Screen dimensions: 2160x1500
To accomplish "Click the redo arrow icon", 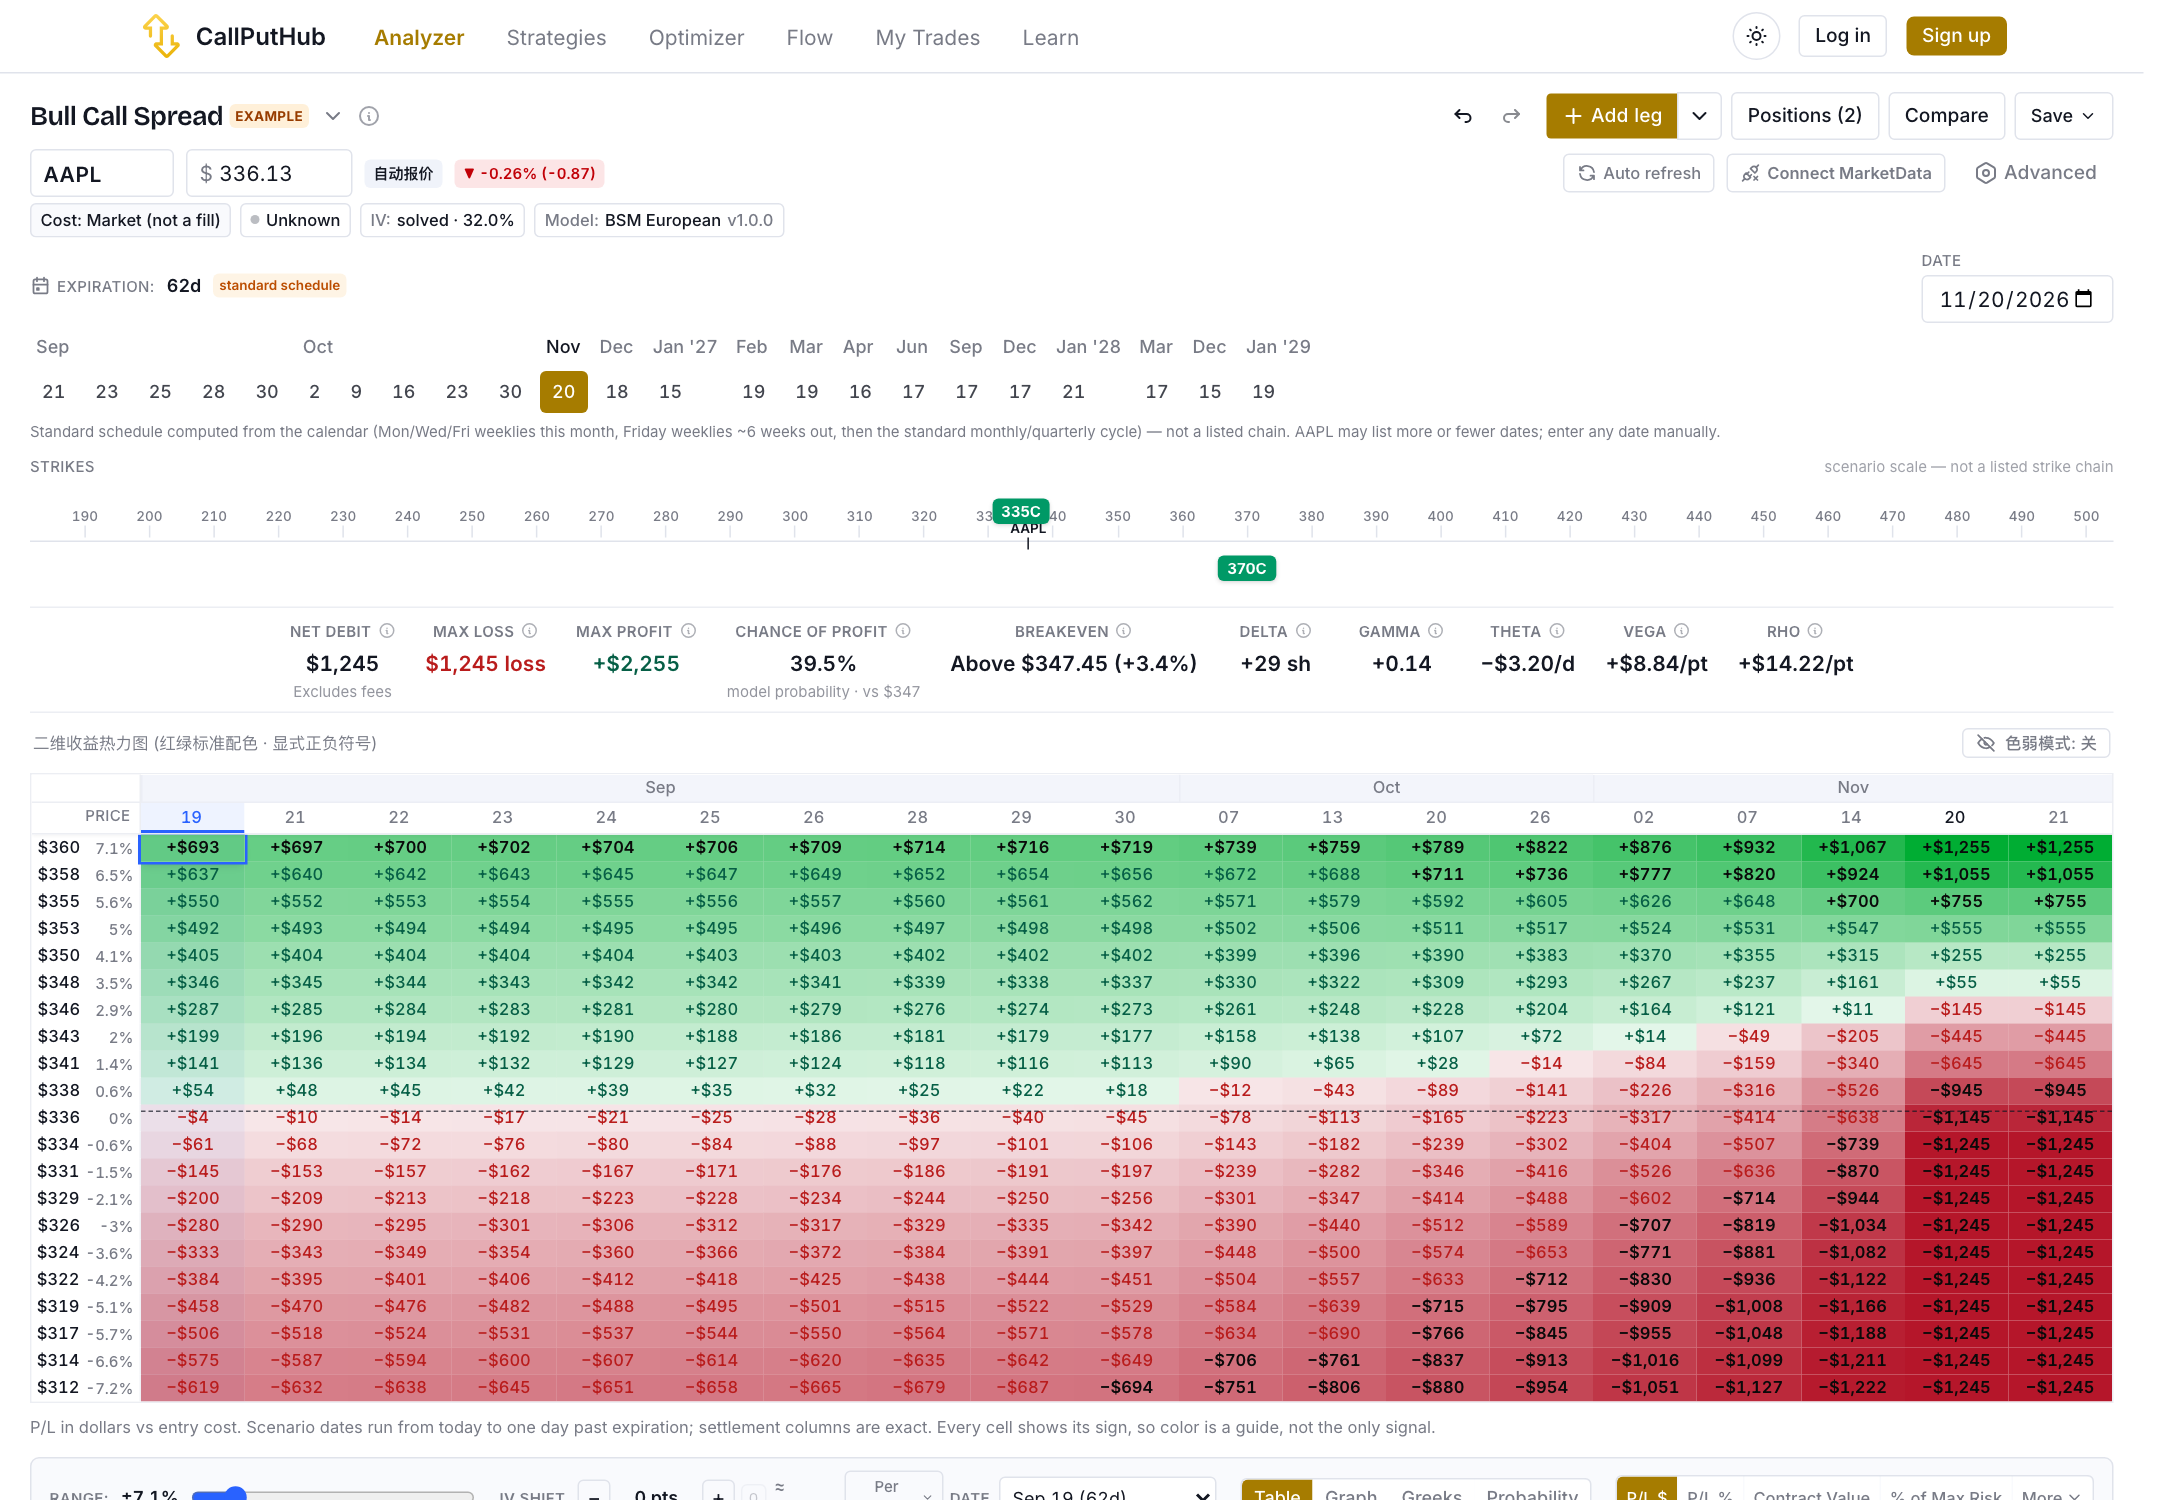I will (x=1511, y=116).
